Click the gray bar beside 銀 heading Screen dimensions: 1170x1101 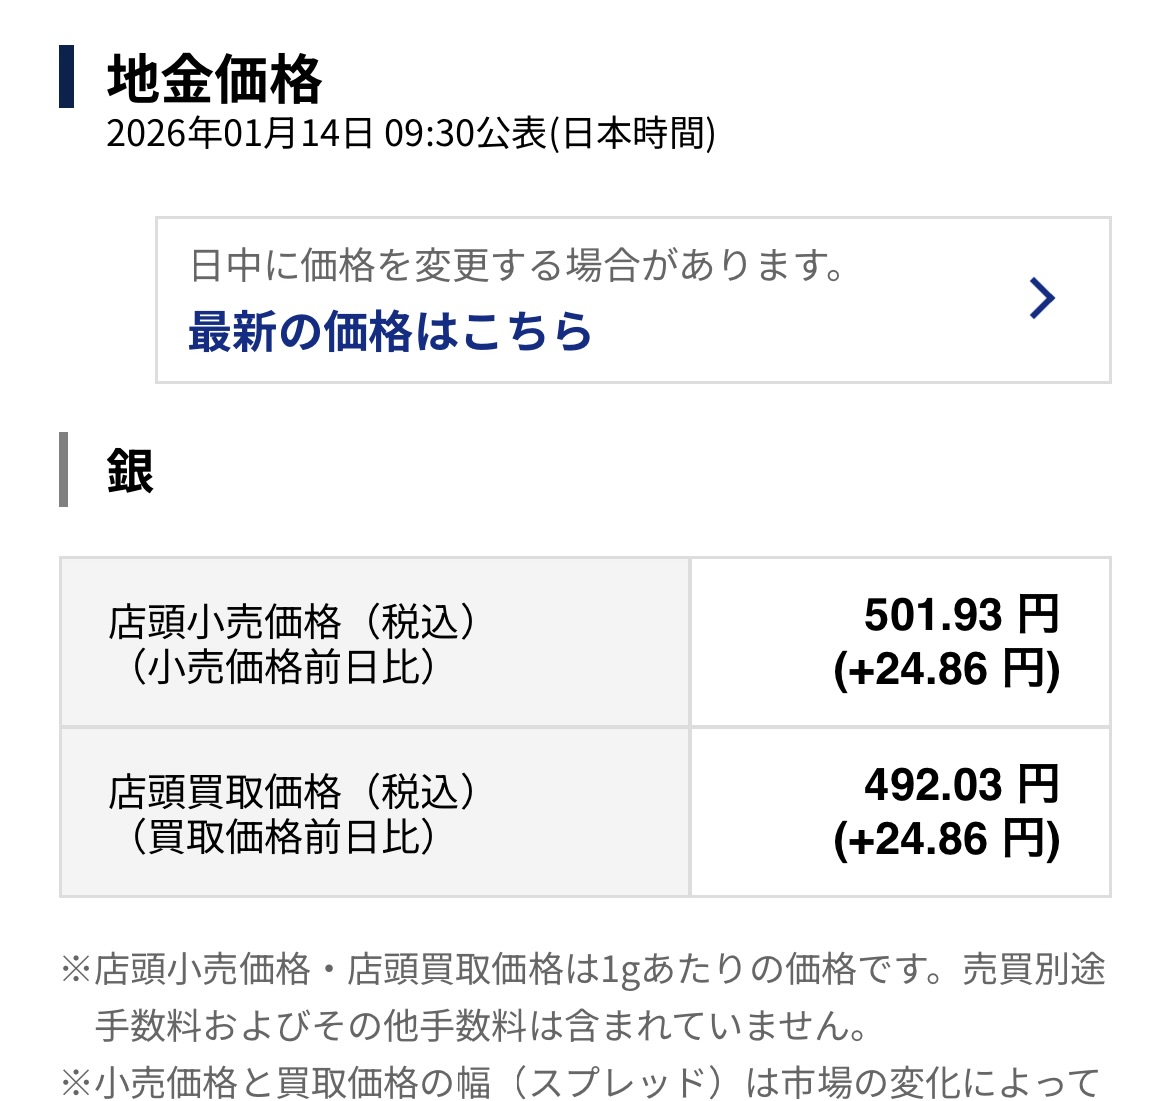coord(64,470)
